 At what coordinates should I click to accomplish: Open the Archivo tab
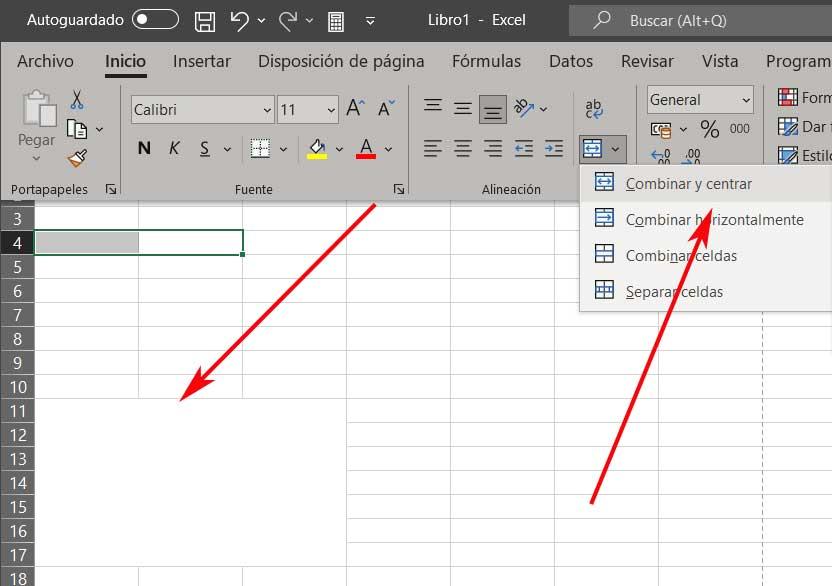45,61
